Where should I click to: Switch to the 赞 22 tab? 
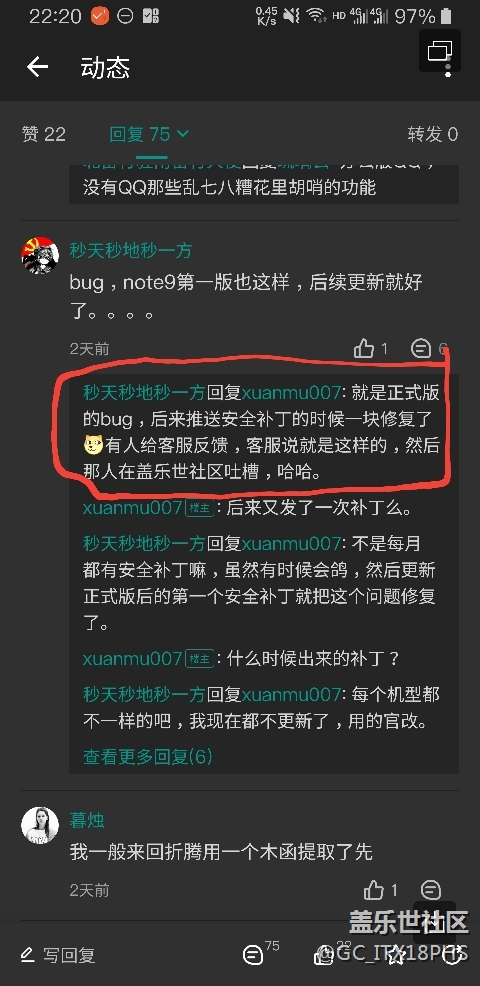click(43, 134)
